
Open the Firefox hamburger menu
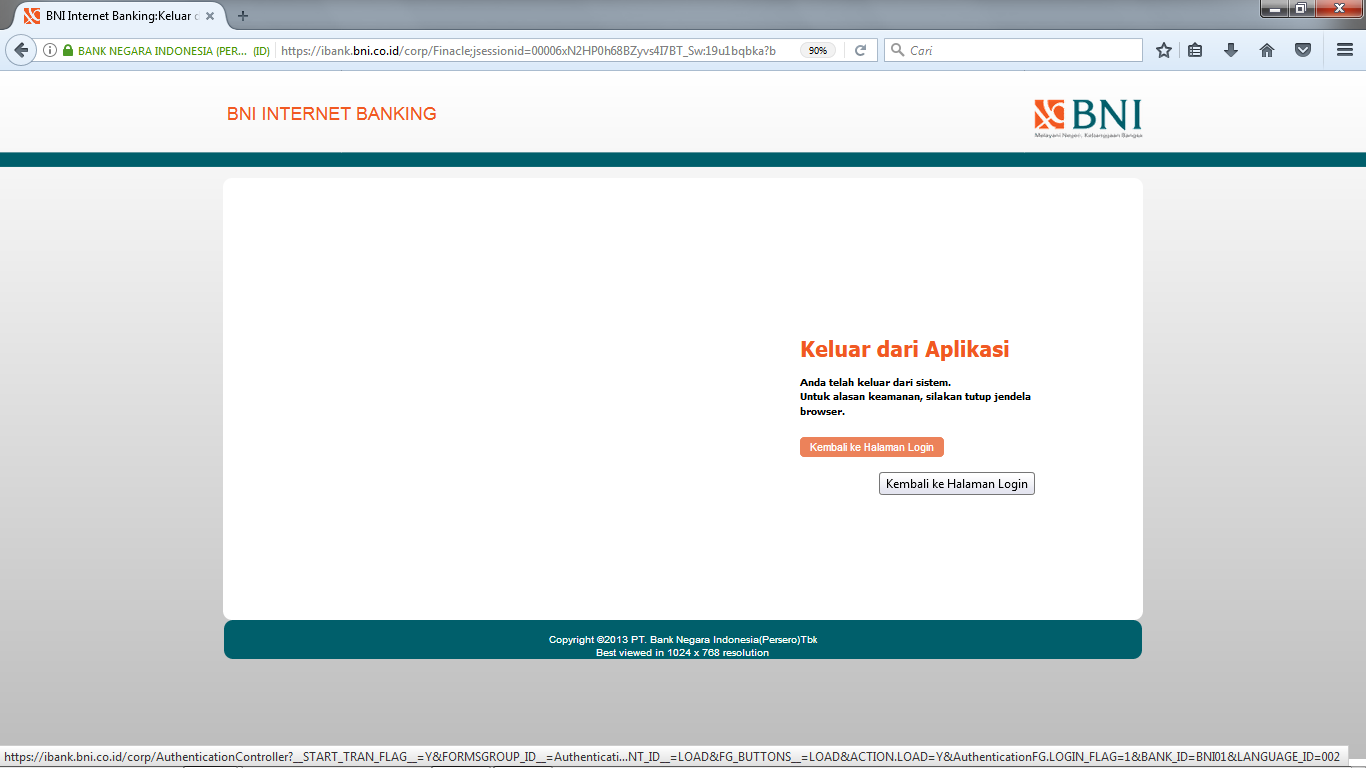[x=1345, y=50]
